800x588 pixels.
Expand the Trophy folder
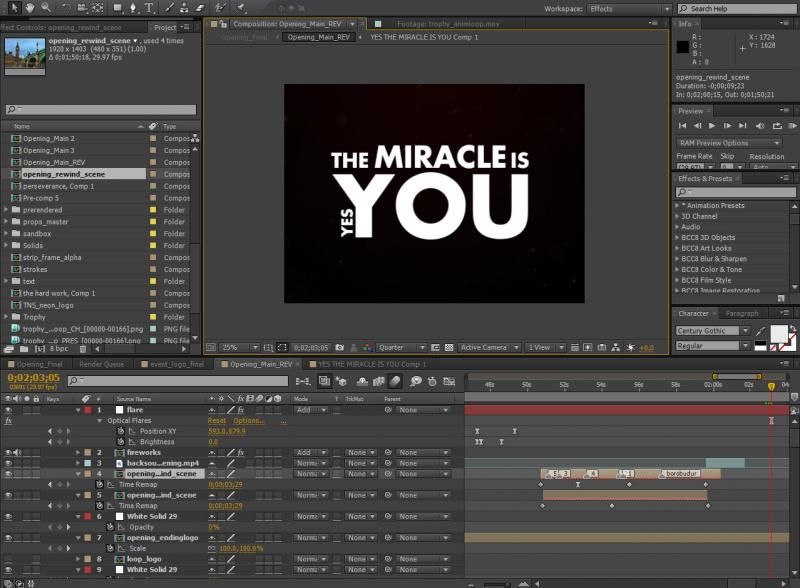(x=6, y=317)
